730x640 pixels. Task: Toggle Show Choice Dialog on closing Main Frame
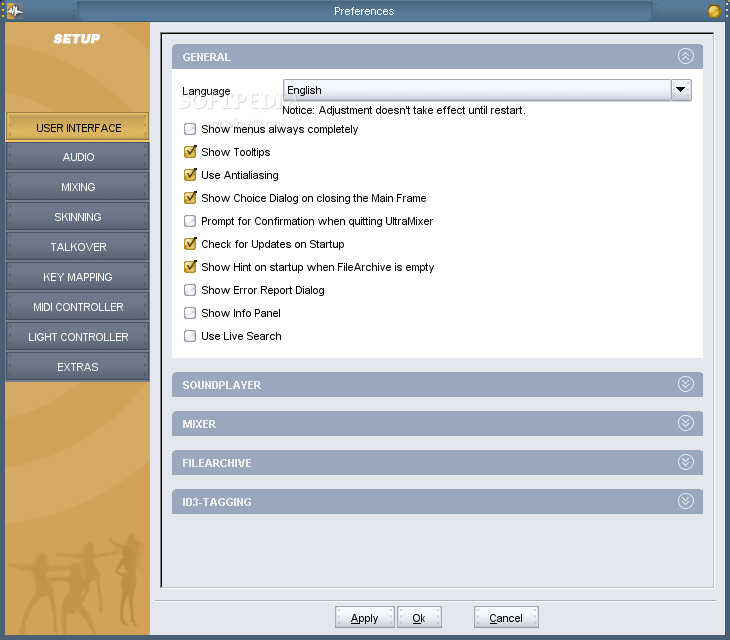(x=190, y=198)
